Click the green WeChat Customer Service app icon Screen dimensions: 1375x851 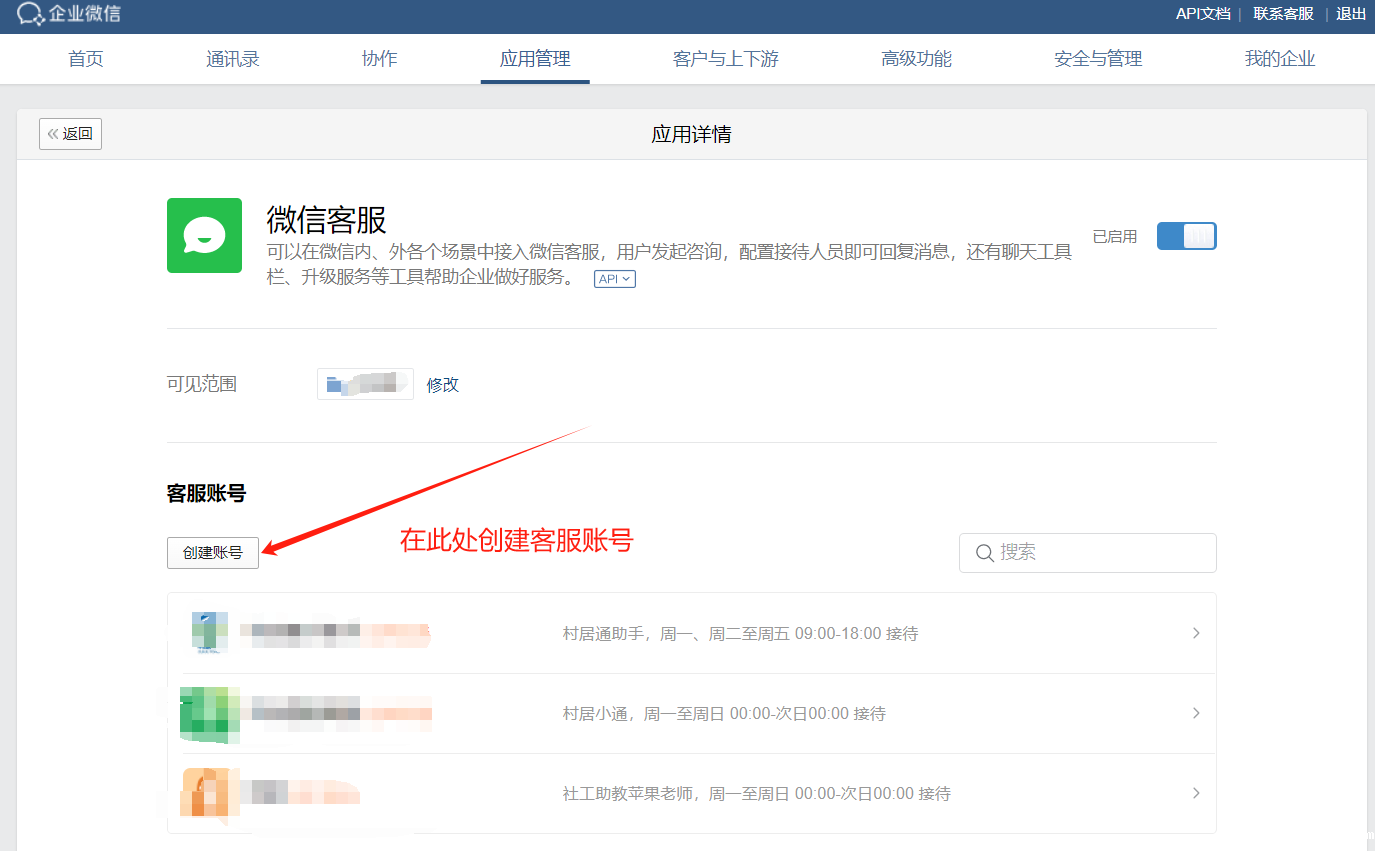click(204, 235)
